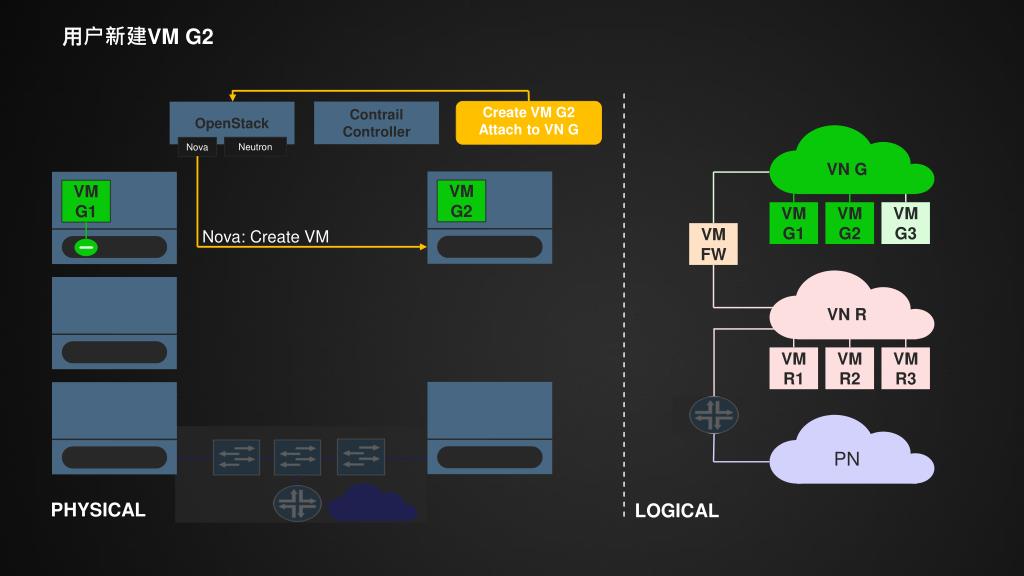Click the first dimmed switch icon
Screen dimensions: 1024x576
[x=236, y=457]
